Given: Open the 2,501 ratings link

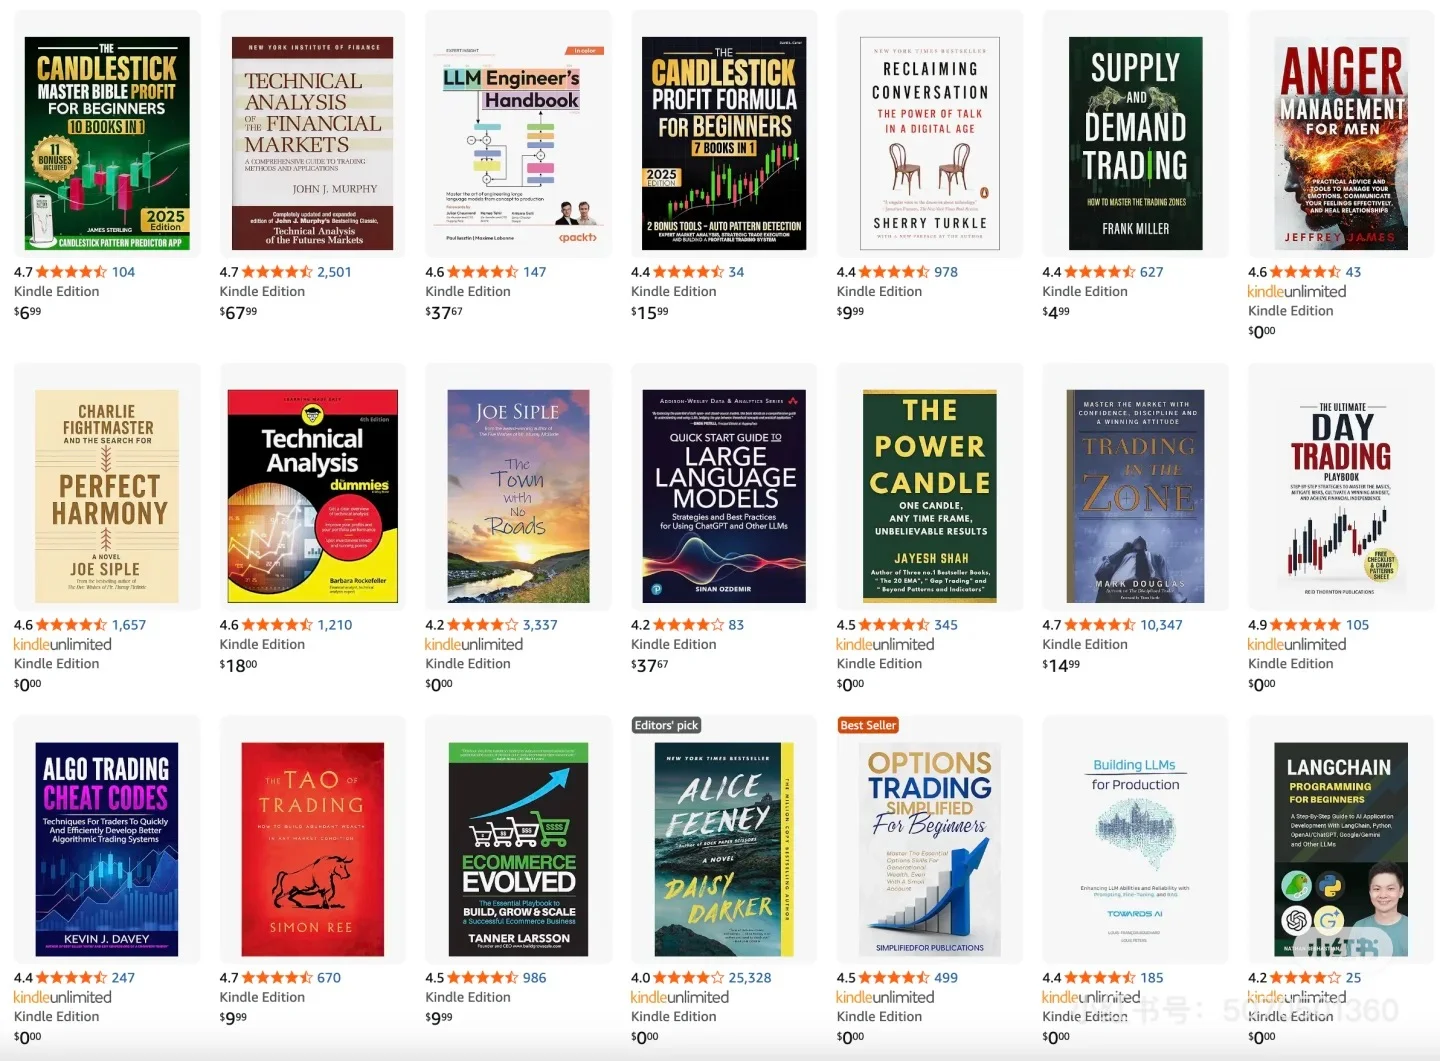Looking at the screenshot, I should click(x=334, y=272).
